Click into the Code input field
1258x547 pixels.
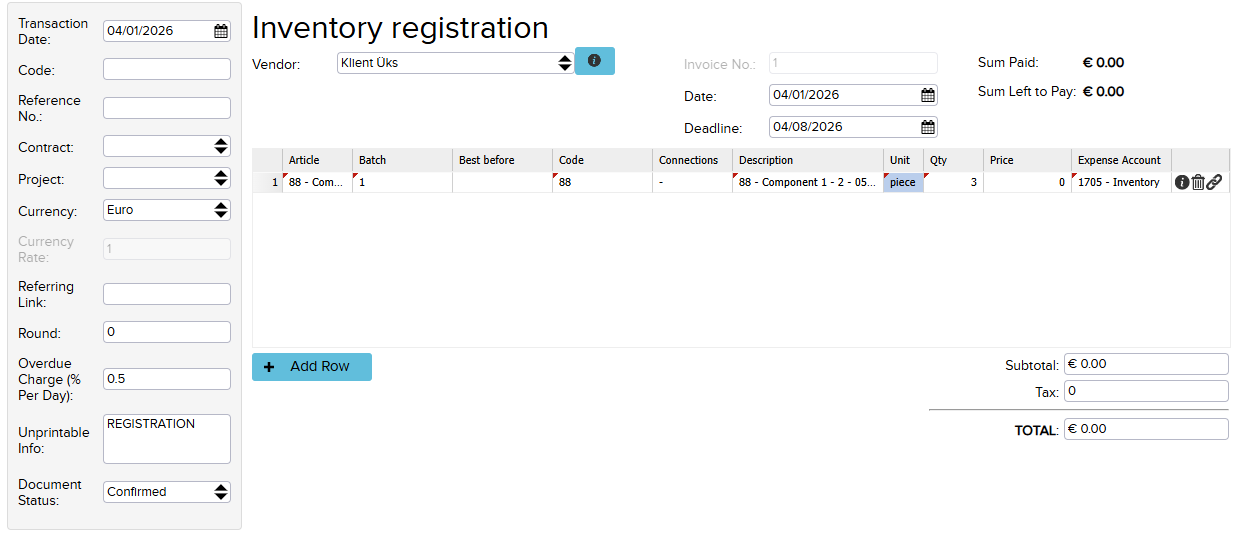(x=166, y=69)
